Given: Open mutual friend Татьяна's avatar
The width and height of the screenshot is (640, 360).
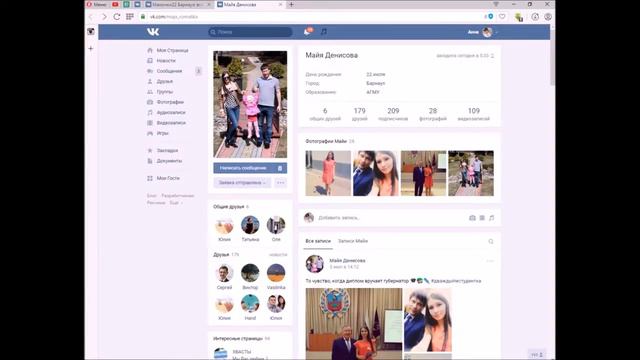Looking at the screenshot, I should (x=250, y=225).
